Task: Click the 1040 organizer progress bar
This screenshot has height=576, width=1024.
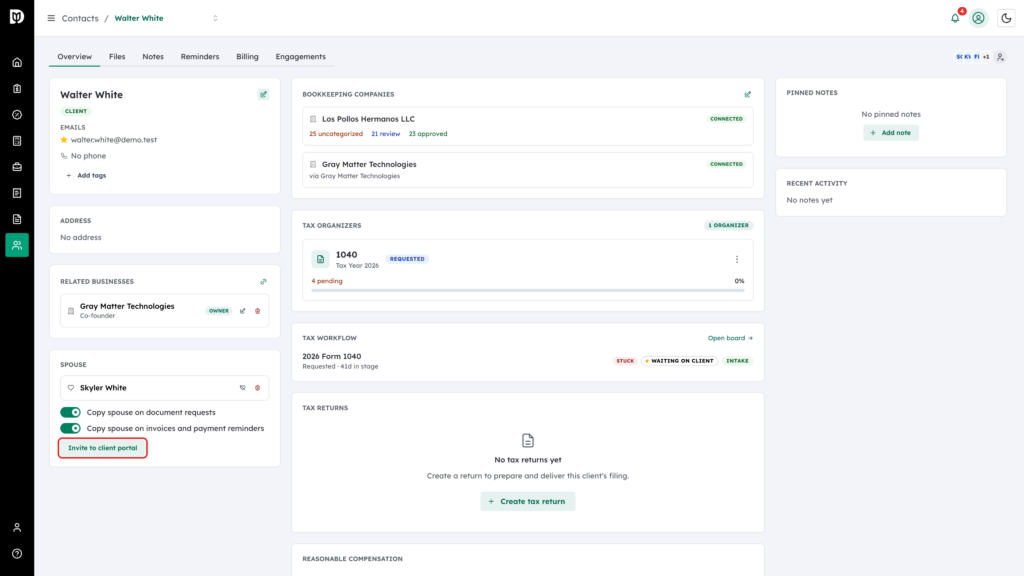Action: [528, 290]
